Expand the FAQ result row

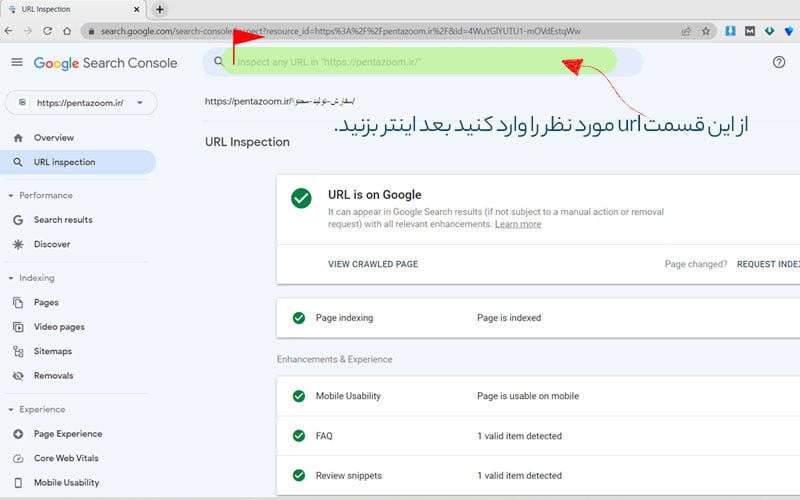[x=538, y=436]
